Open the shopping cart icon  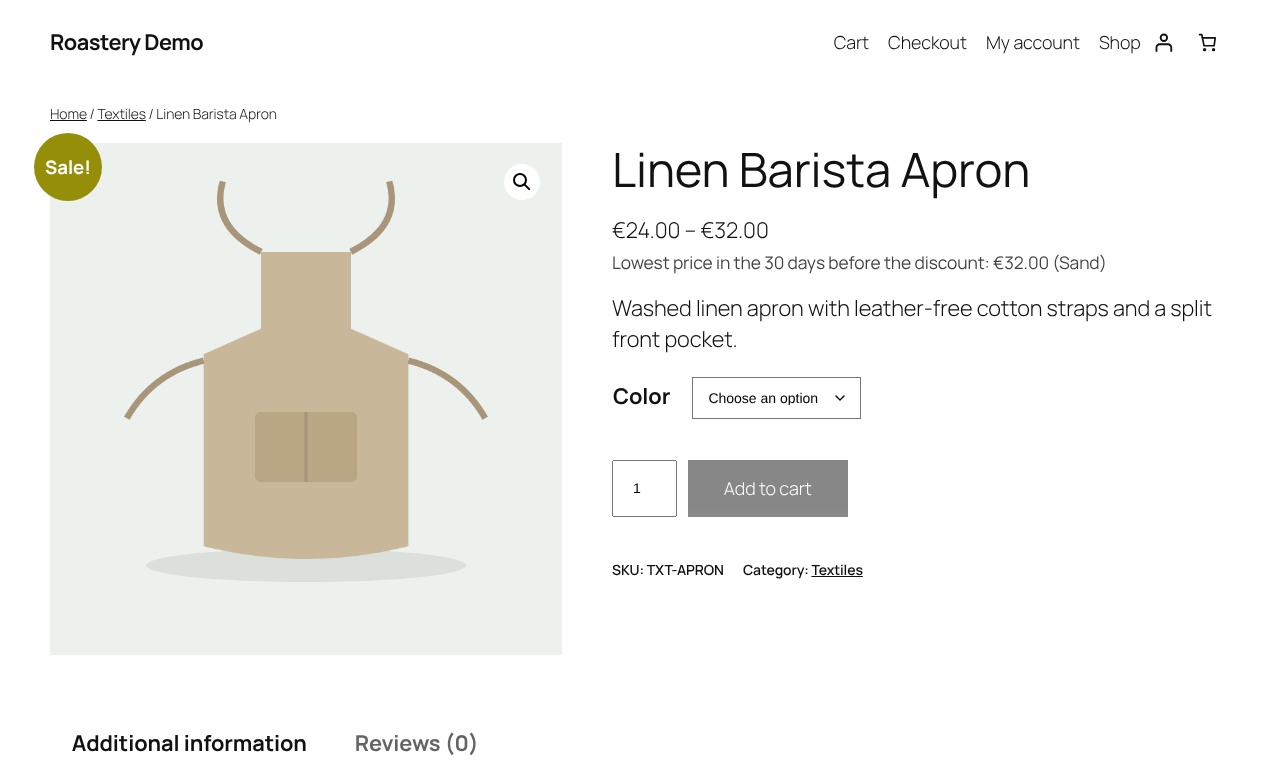click(x=1208, y=42)
